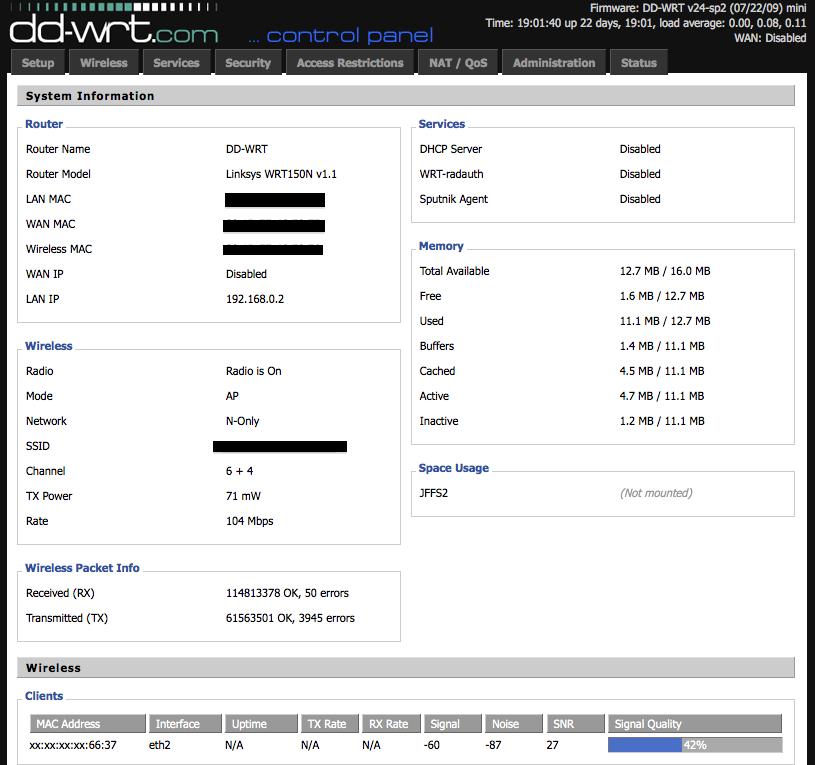Image resolution: width=815 pixels, height=765 pixels.
Task: Click the WAN: Disabled header status
Action: click(770, 38)
